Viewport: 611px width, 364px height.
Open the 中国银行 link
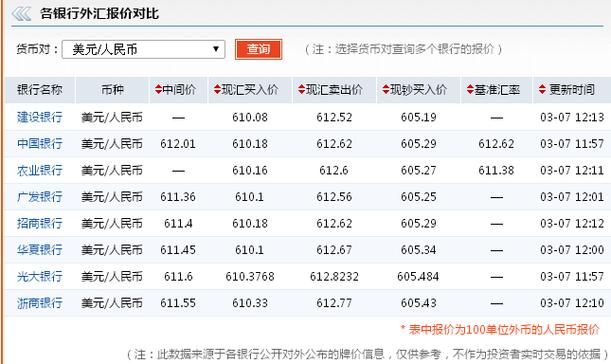pyautogui.click(x=40, y=143)
